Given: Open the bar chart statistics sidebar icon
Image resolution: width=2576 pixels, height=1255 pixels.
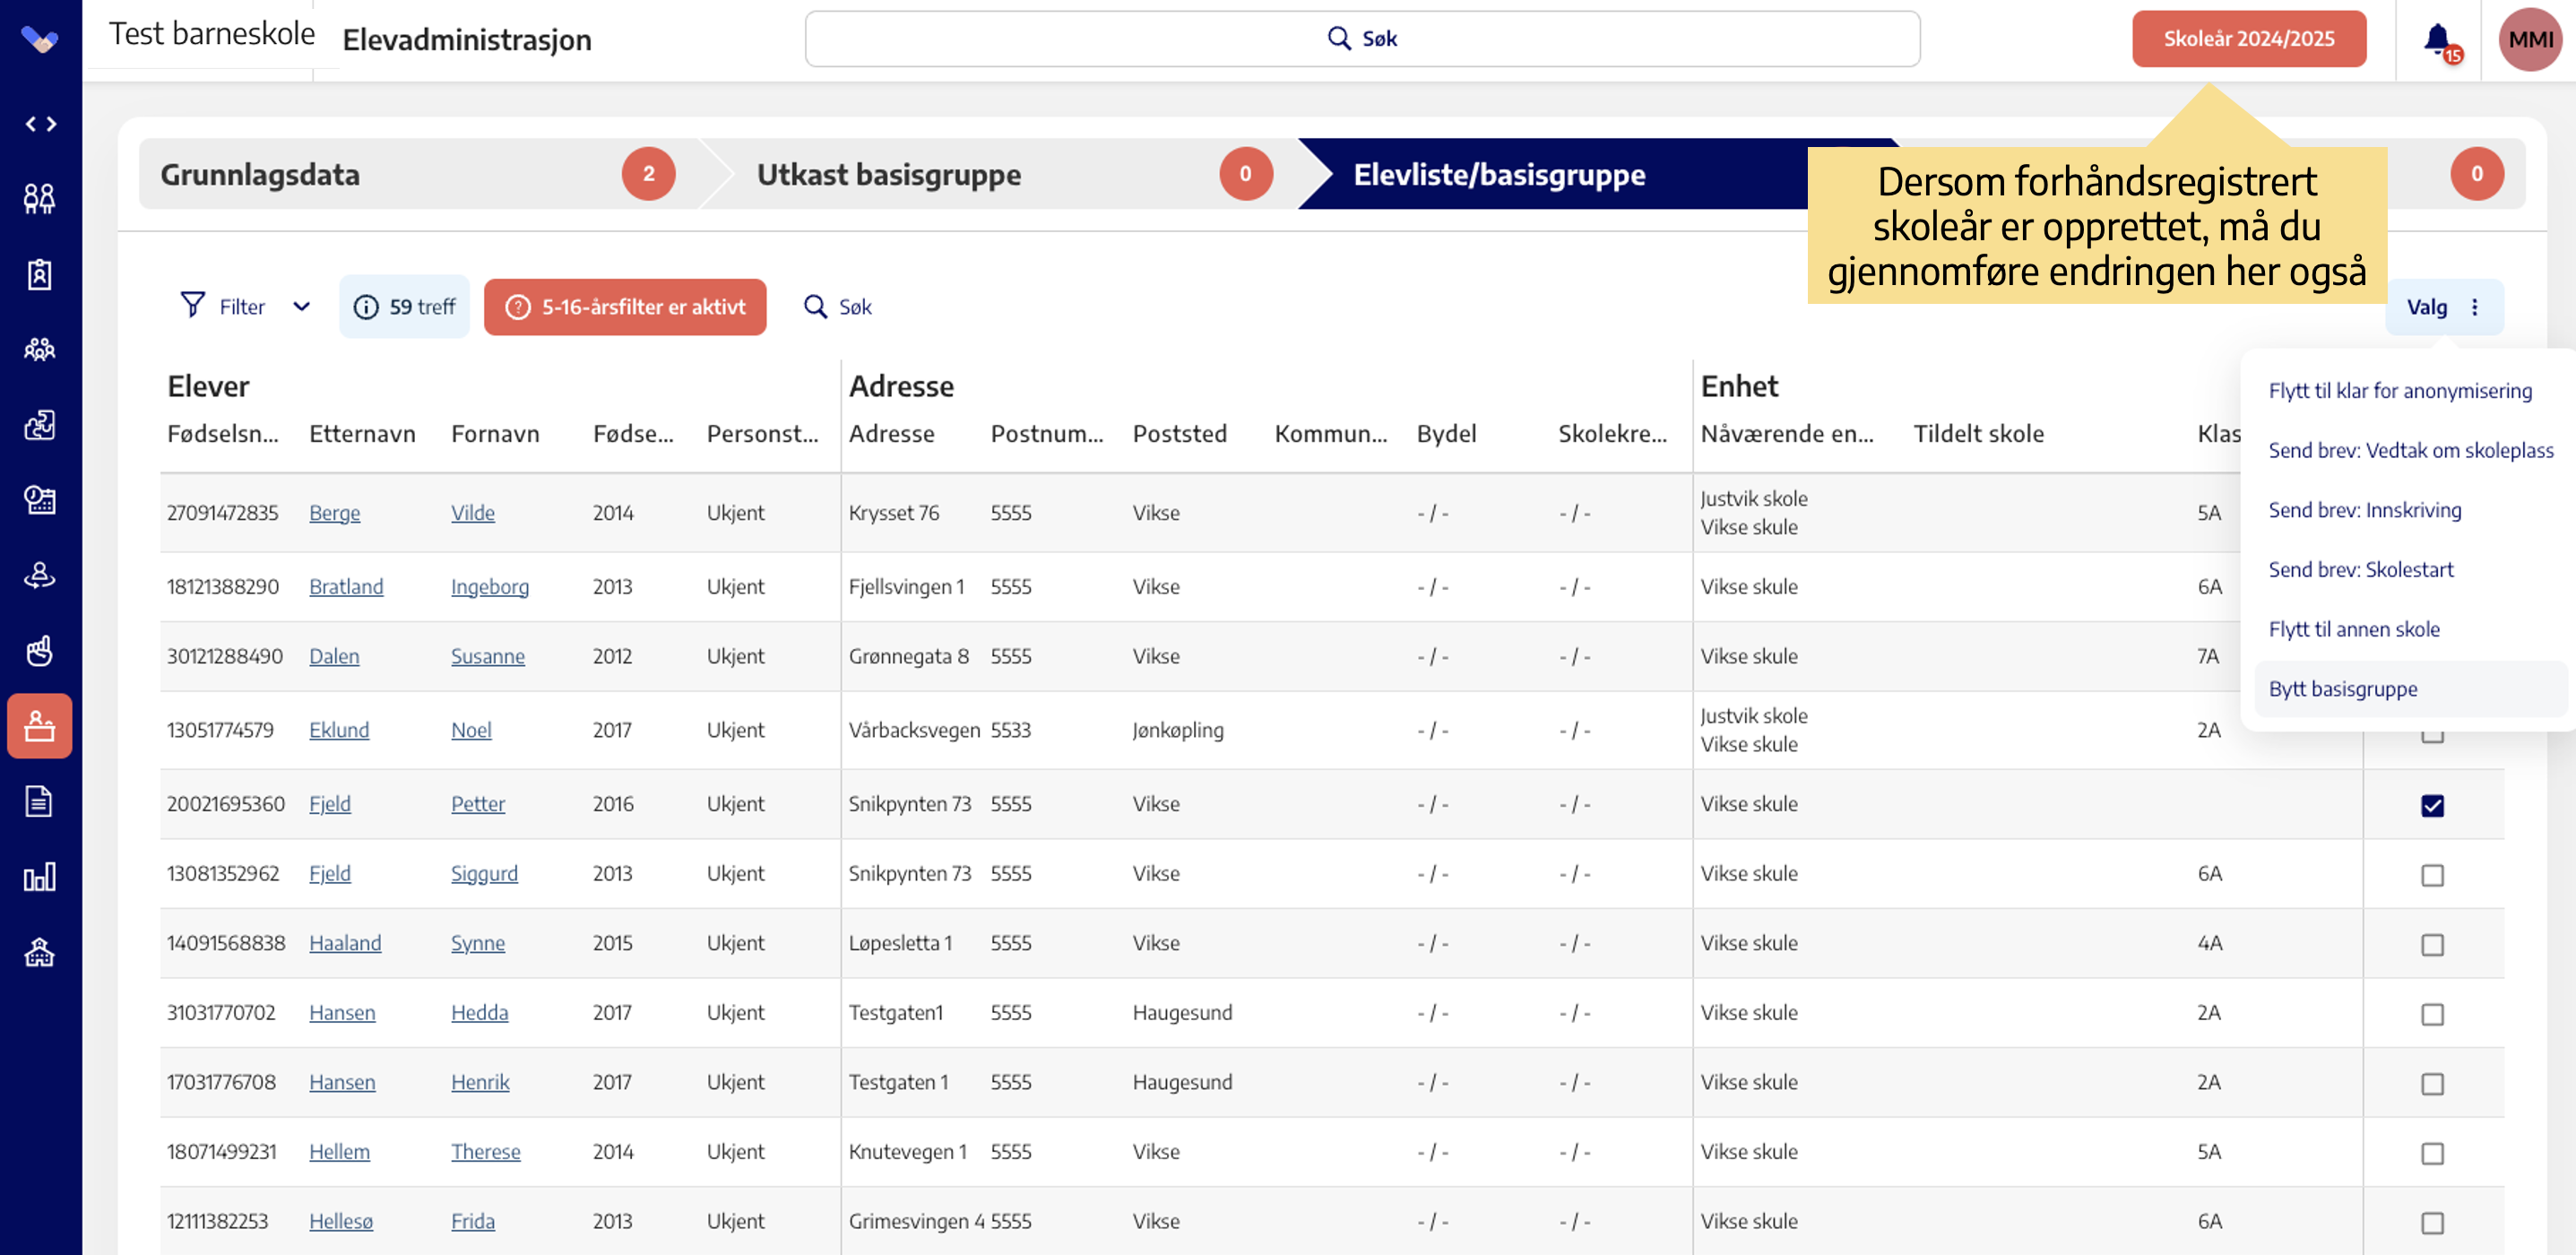Looking at the screenshot, I should [x=40, y=877].
